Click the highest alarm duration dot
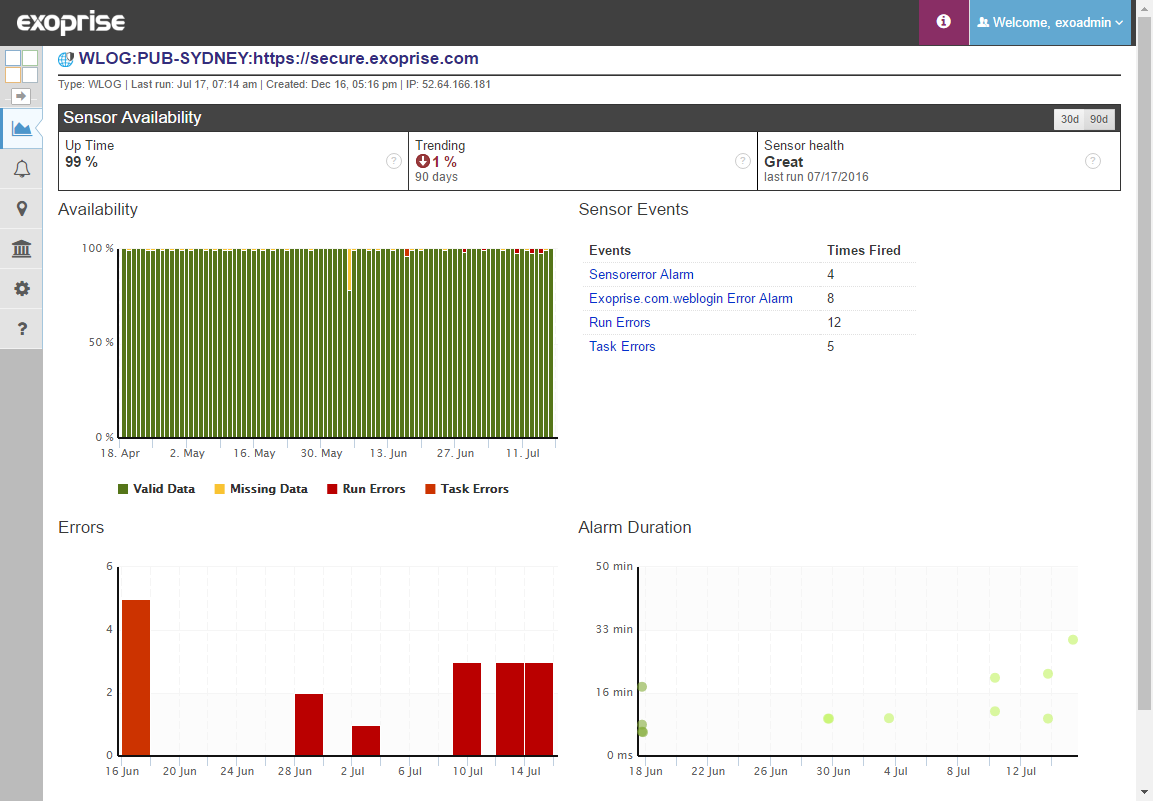1153x801 pixels. click(1073, 640)
